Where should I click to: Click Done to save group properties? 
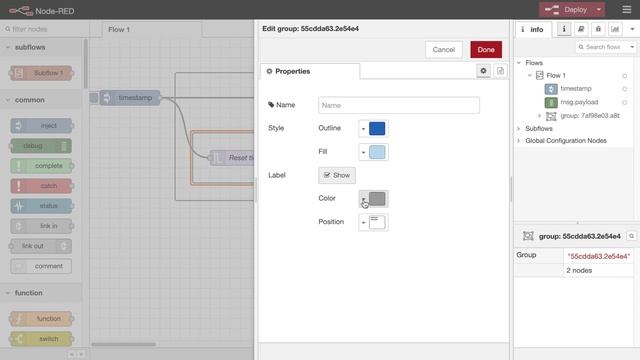[486, 49]
